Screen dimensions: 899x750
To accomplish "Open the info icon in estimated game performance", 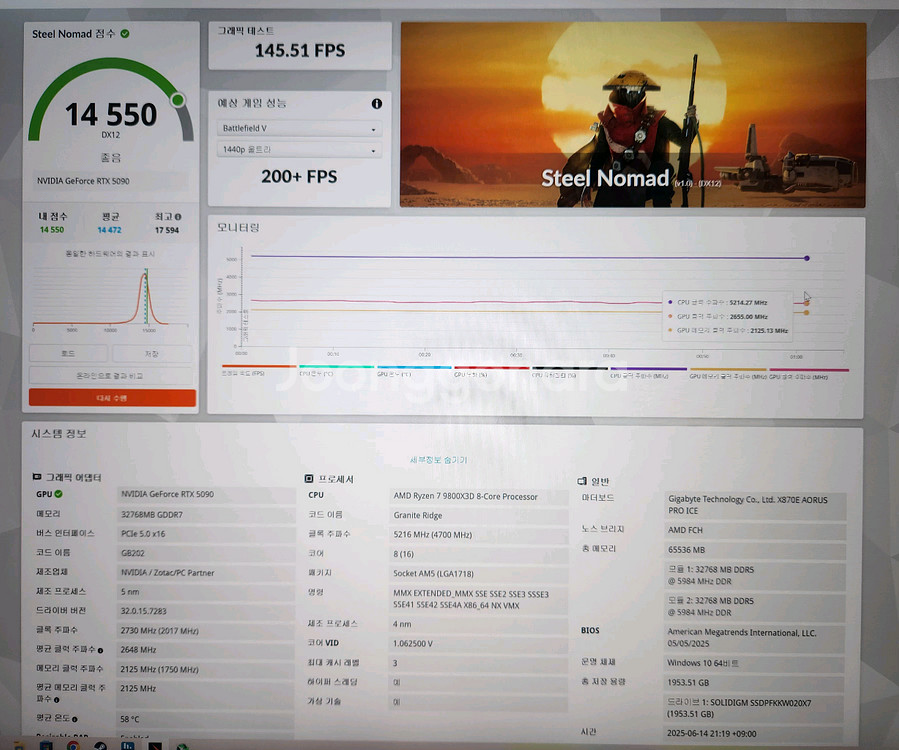I will click(377, 104).
